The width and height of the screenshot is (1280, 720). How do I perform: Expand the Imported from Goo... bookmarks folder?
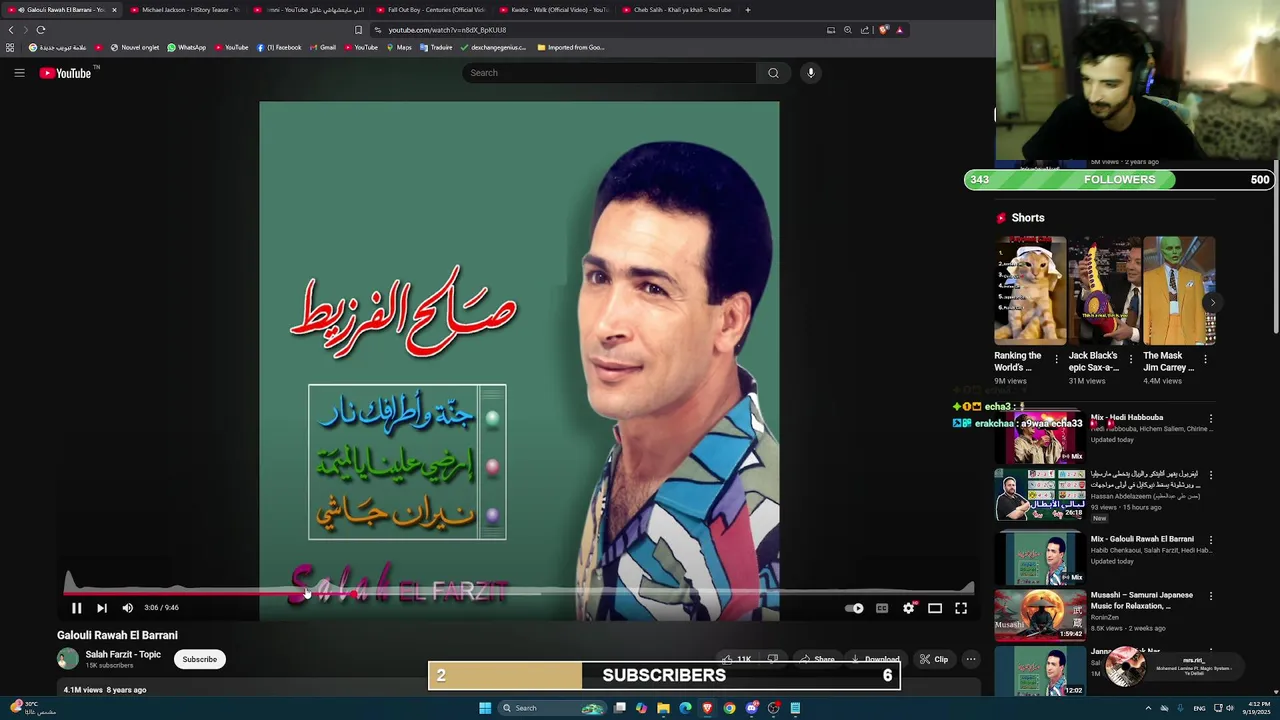(x=571, y=47)
